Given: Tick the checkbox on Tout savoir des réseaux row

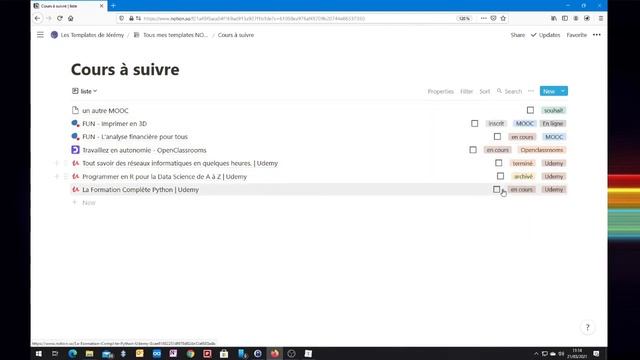Looking at the screenshot, I should (499, 163).
